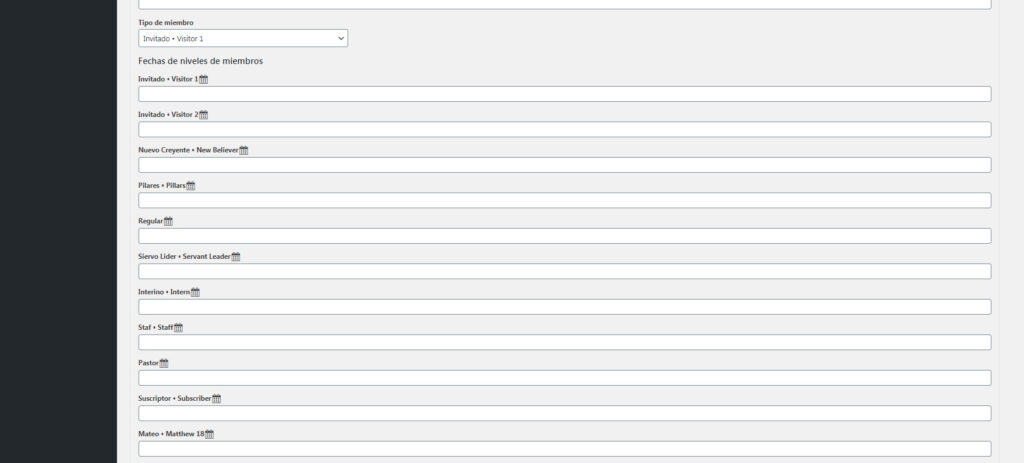
Task: Open calendar icon for Mateo • Matthew 18
Action: pyautogui.click(x=210, y=434)
